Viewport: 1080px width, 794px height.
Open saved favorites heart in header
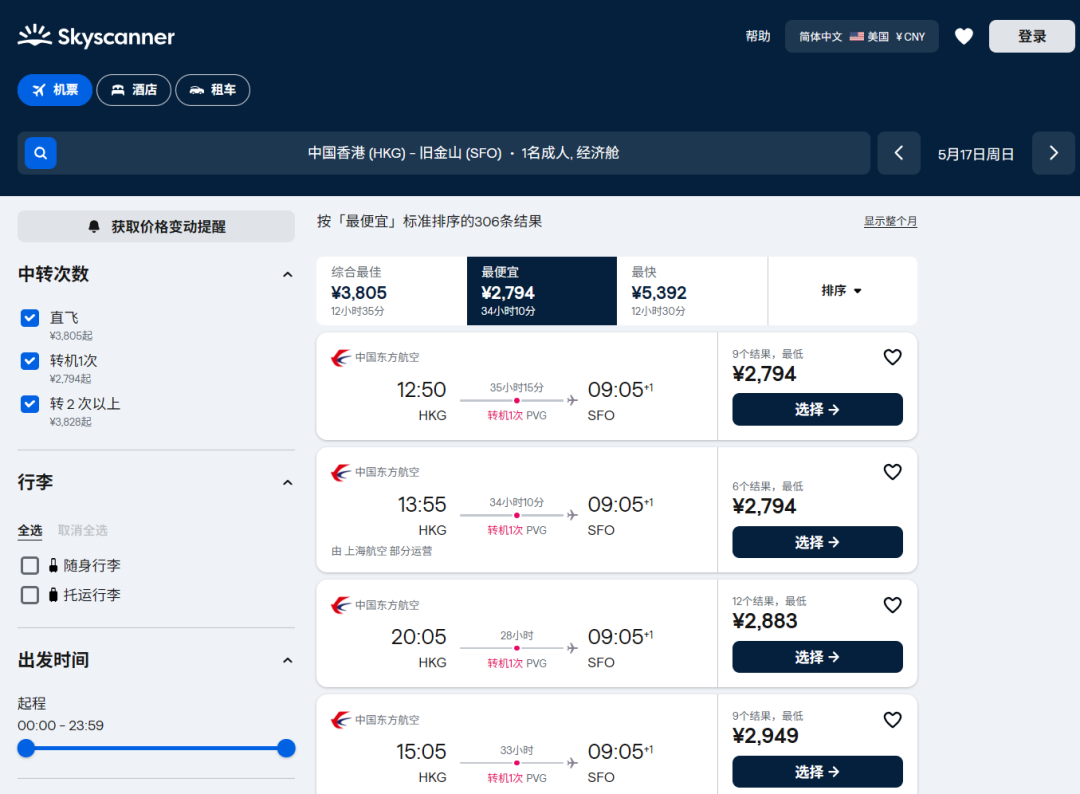point(963,37)
